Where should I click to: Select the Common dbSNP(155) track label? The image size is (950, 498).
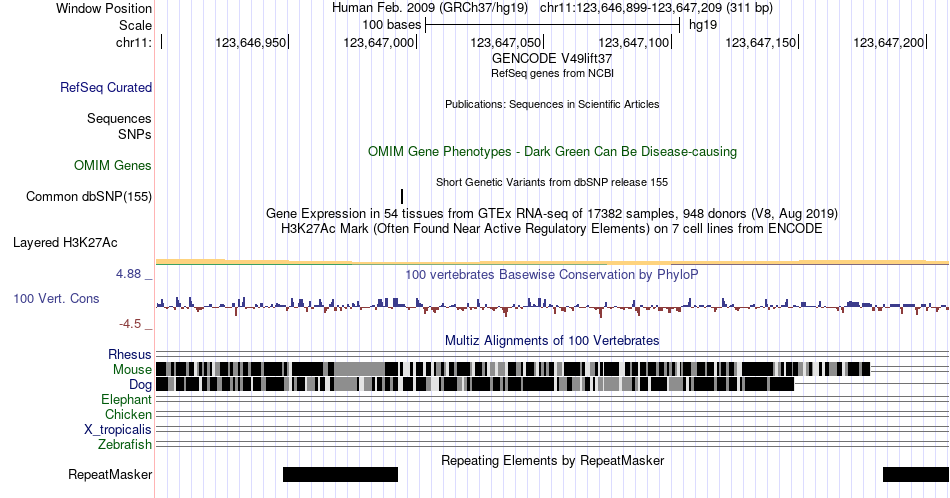click(x=89, y=196)
